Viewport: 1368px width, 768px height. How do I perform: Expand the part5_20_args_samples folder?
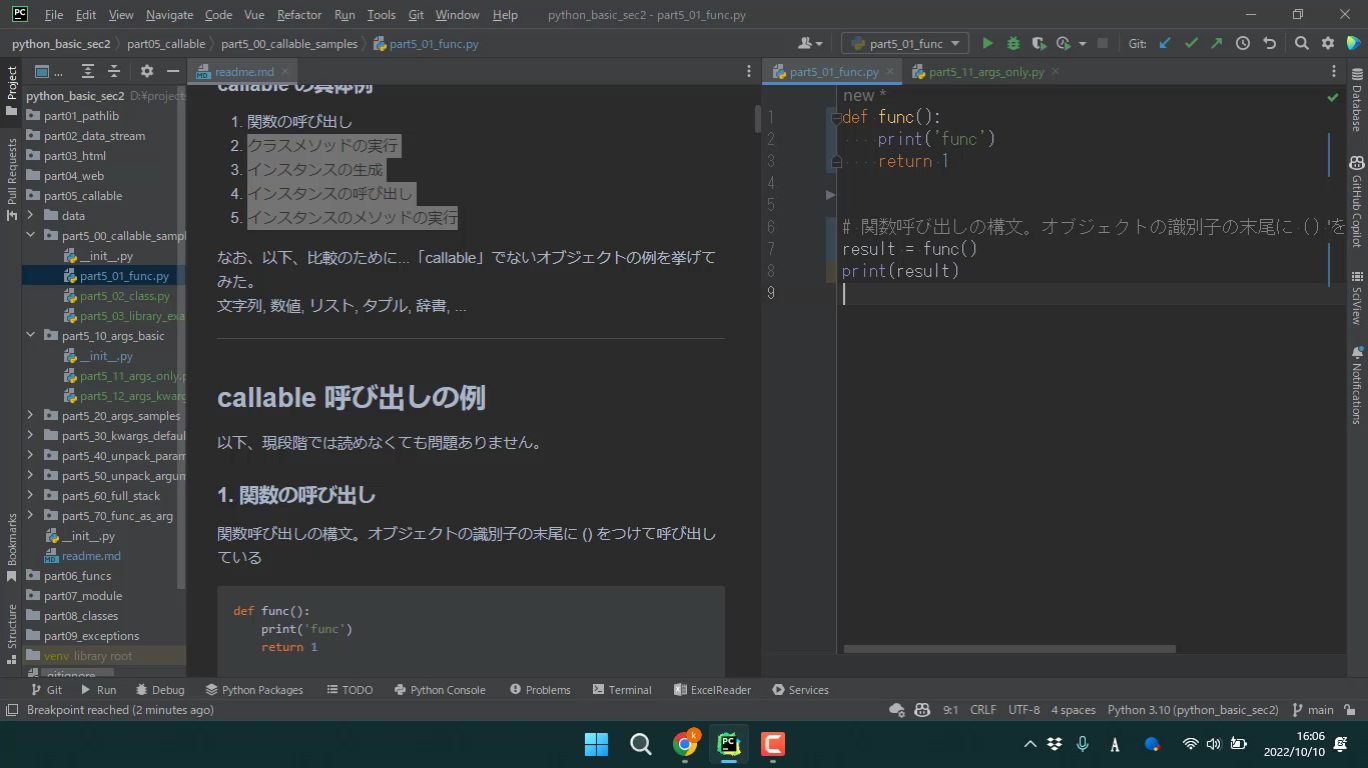tap(31, 415)
